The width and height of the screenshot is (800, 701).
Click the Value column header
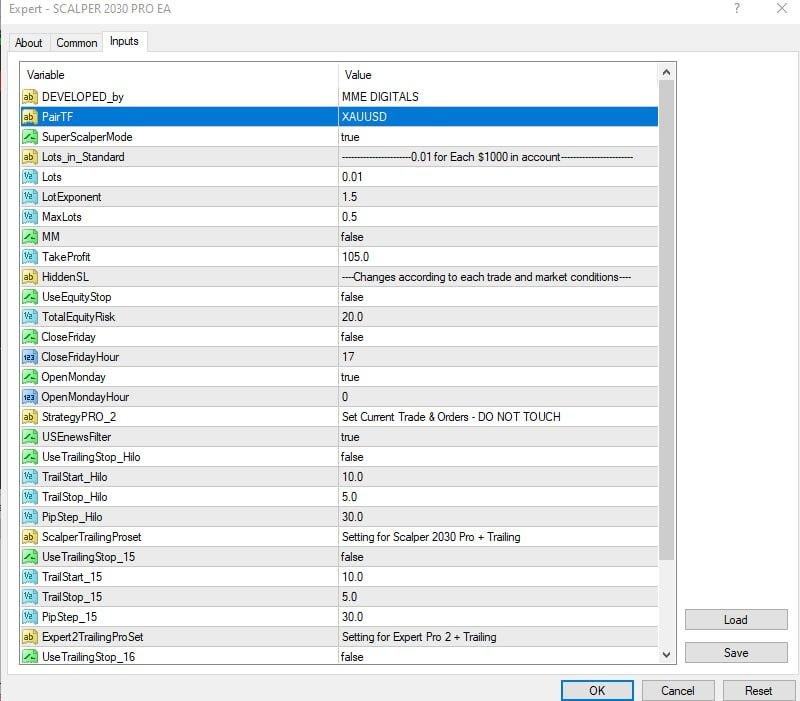coord(358,75)
